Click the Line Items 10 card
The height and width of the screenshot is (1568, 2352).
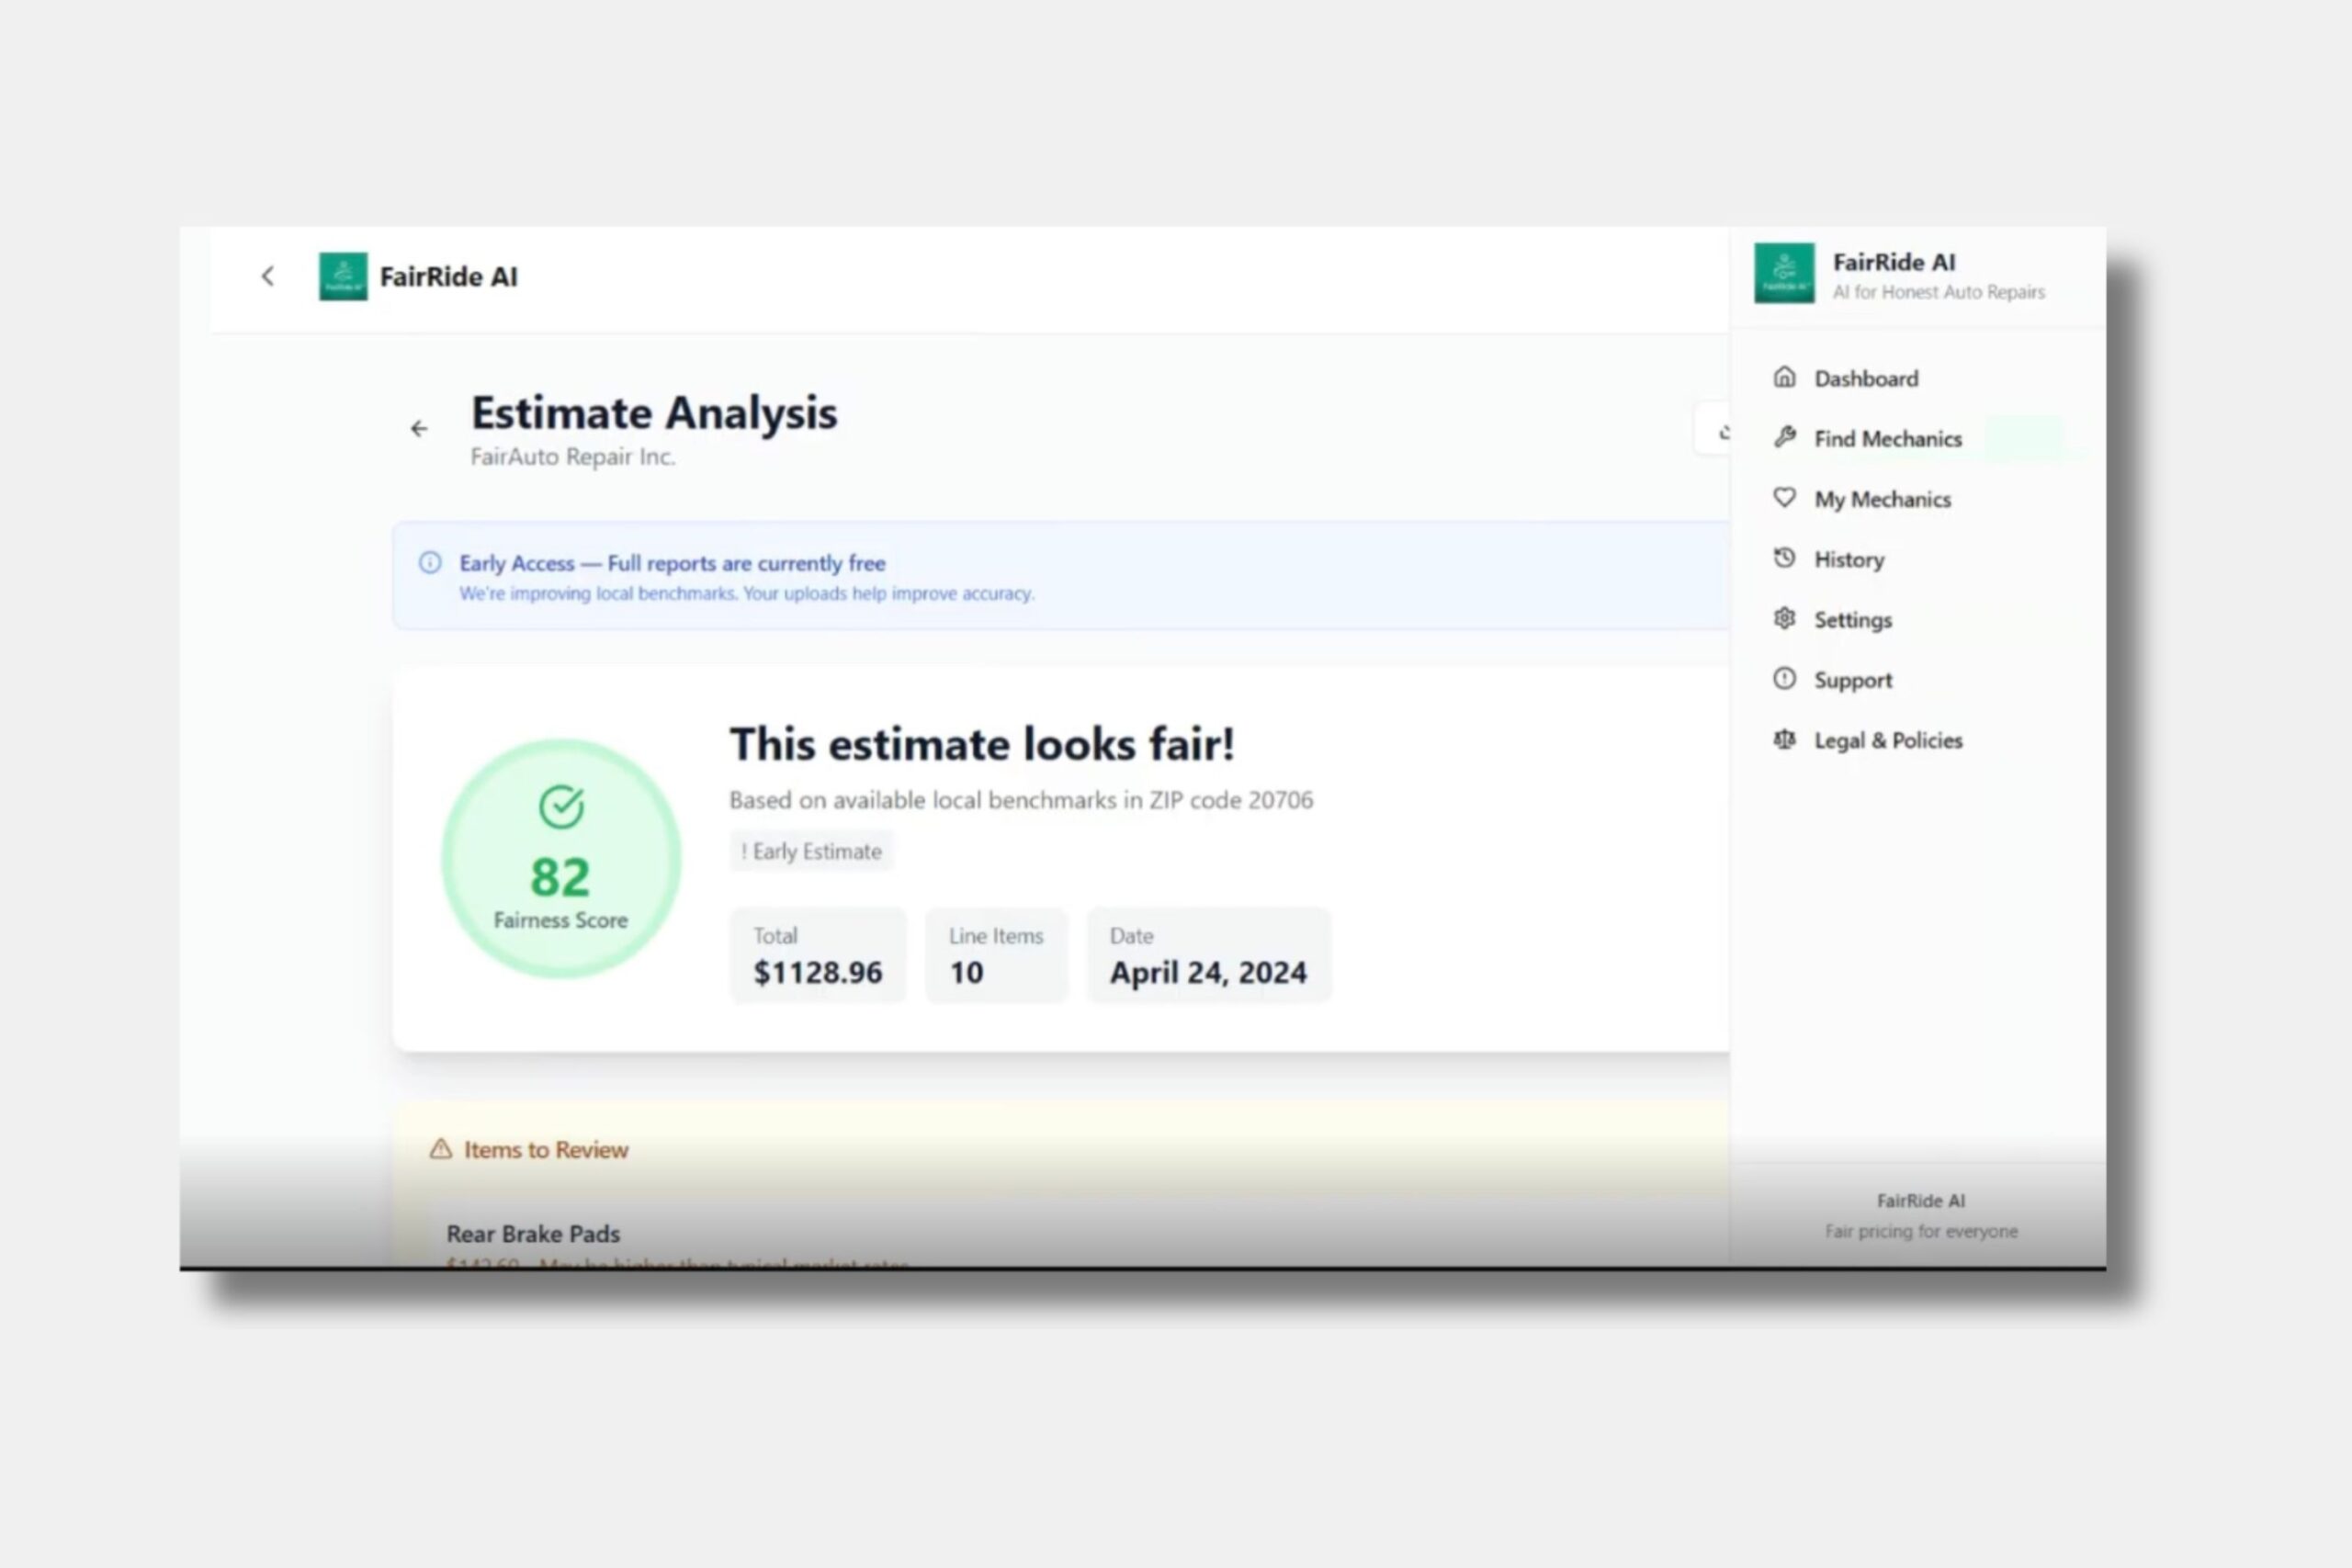coord(996,955)
